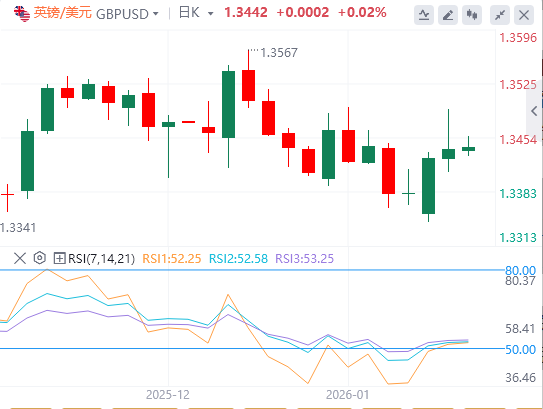Image resolution: width=543 pixels, height=409 pixels.
Task: Expand the right side panel chevron
Action: click(534, 111)
